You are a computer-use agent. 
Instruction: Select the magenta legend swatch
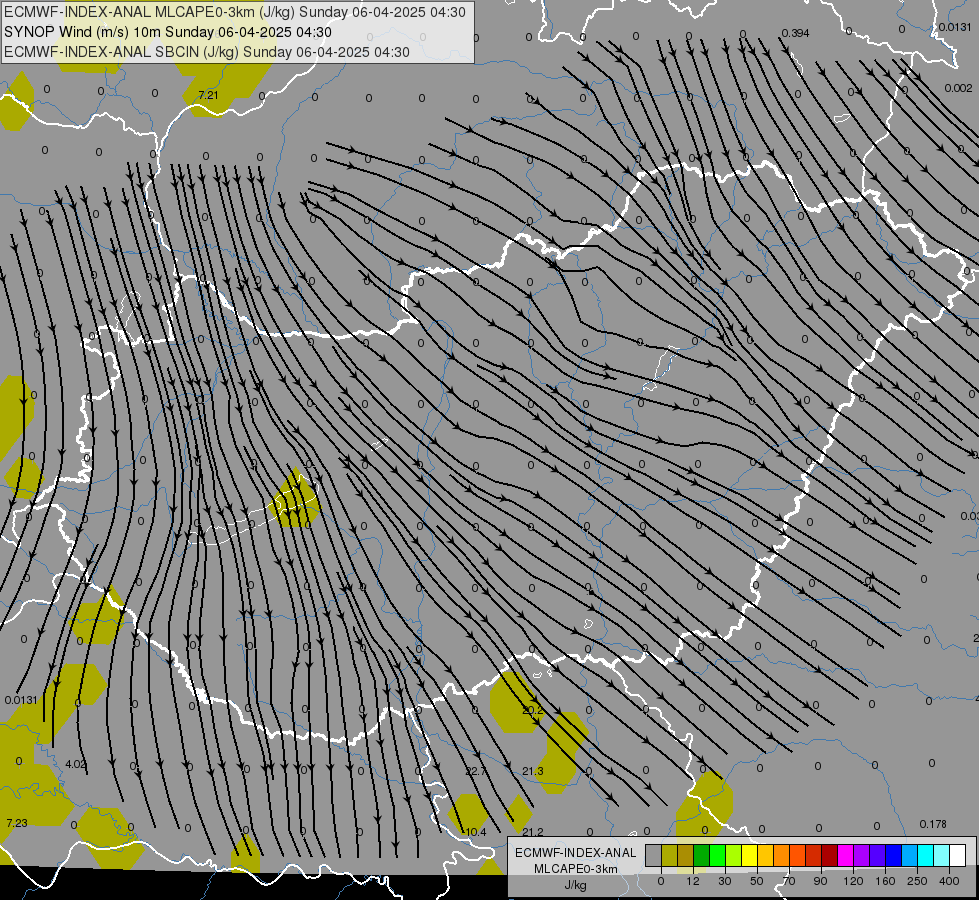(x=845, y=856)
